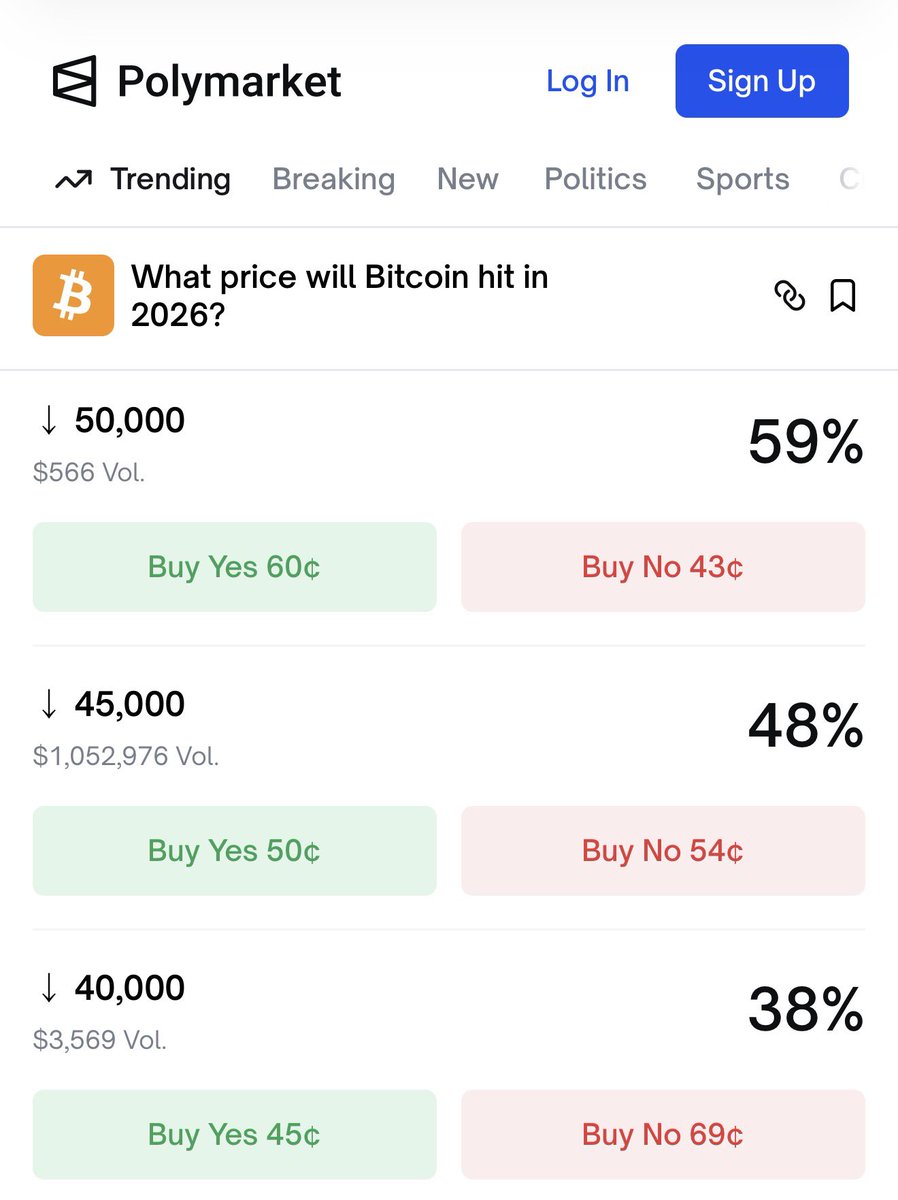Go to the Politics tab
Image resolution: width=898 pixels, height=1200 pixels.
point(595,179)
